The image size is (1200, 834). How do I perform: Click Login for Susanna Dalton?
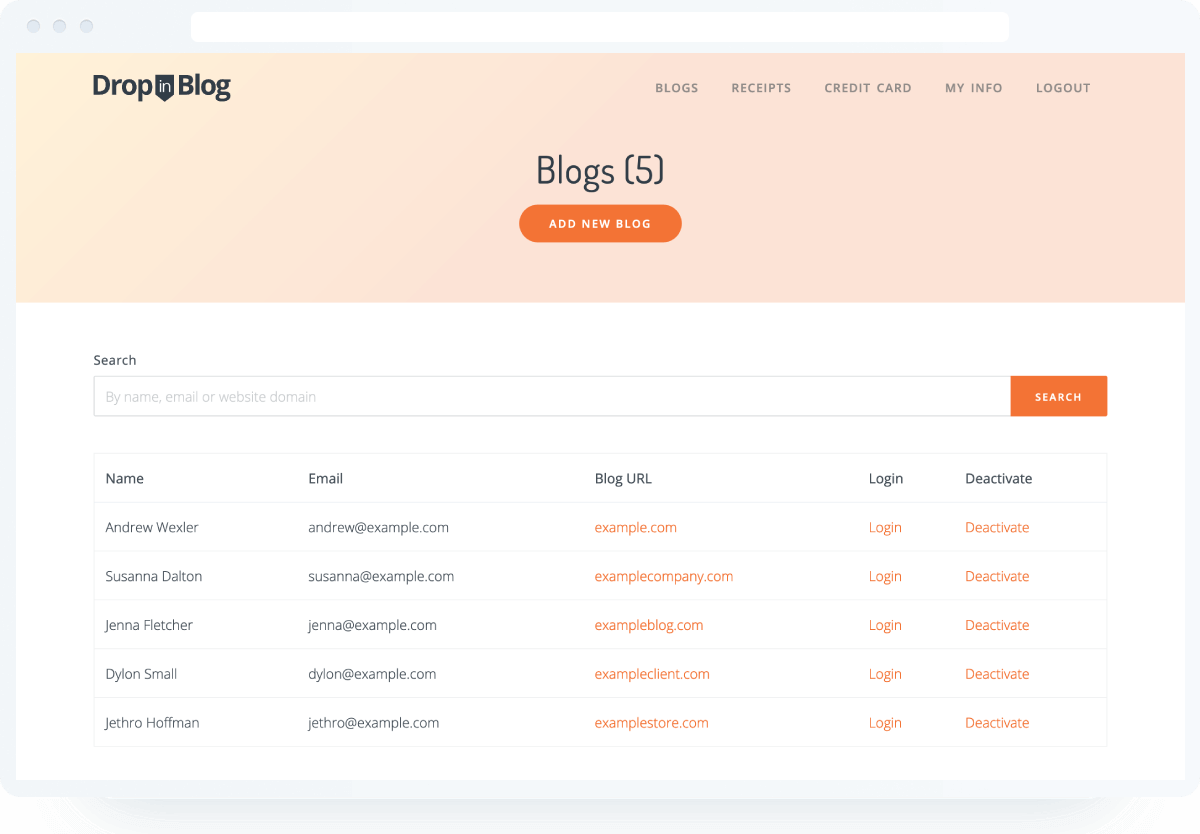(885, 577)
